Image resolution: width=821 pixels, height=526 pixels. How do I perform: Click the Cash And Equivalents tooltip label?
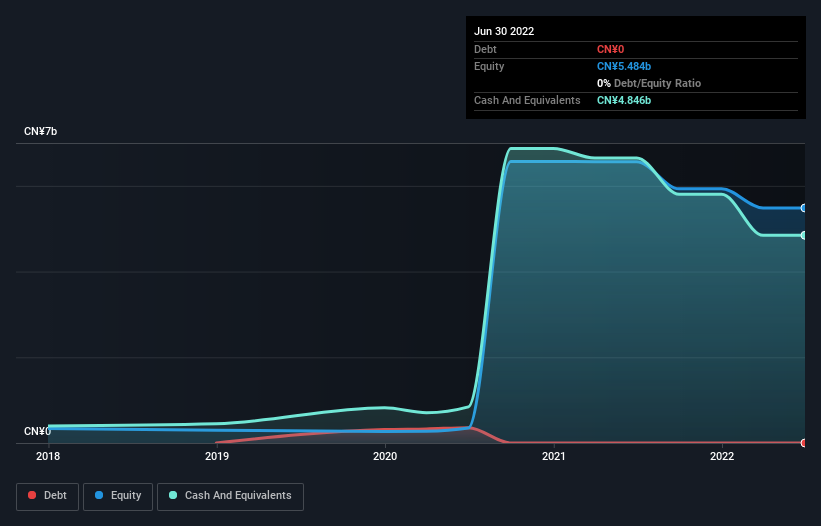coord(527,100)
